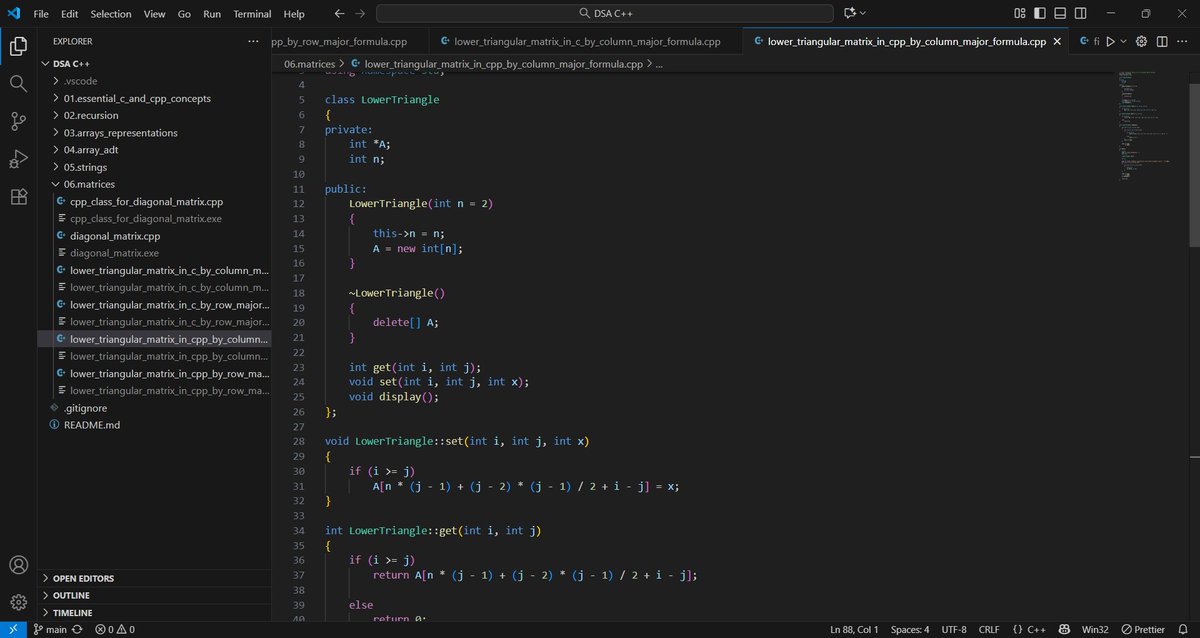Open the Terminal menu
The height and width of the screenshot is (638, 1200).
251,13
